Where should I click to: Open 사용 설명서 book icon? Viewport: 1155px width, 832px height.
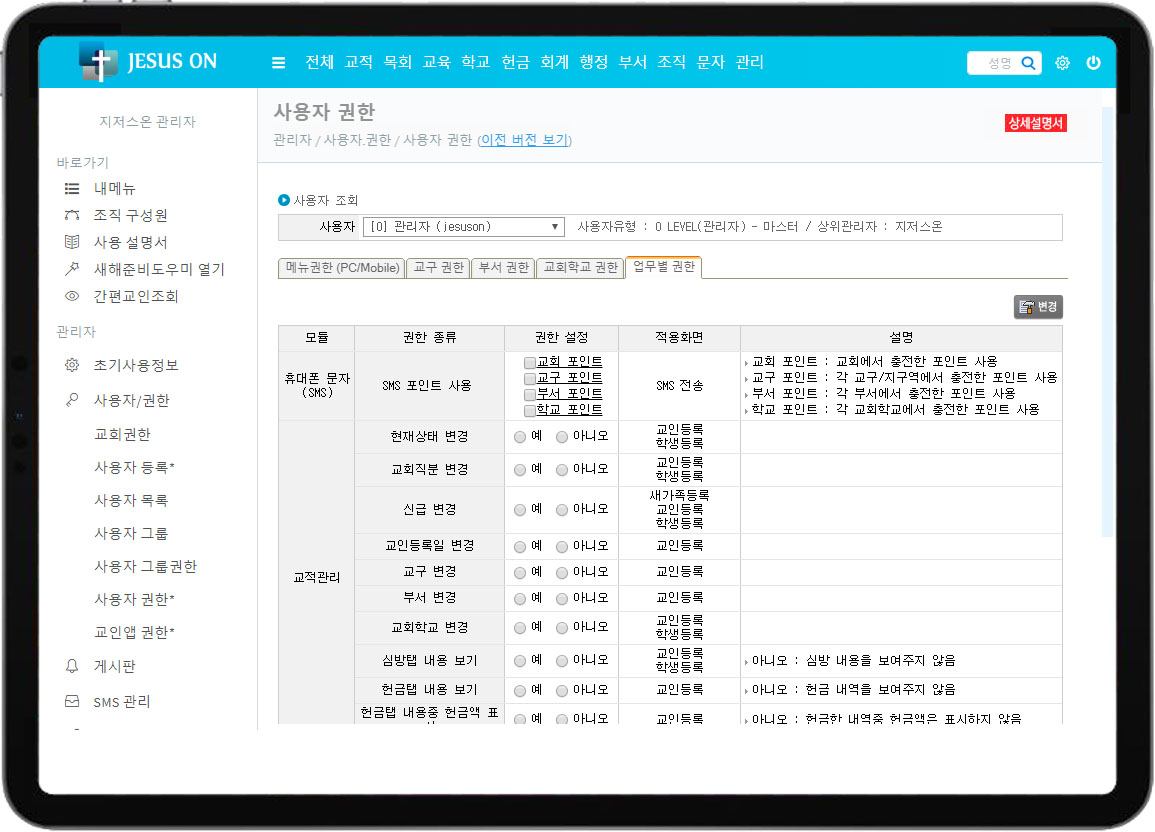[72, 242]
